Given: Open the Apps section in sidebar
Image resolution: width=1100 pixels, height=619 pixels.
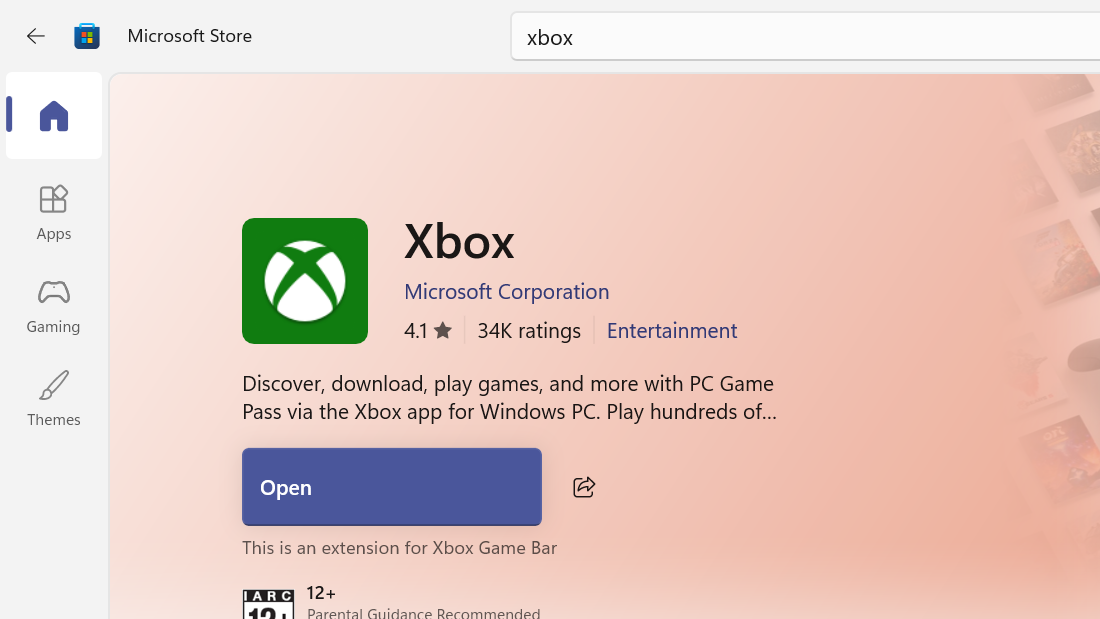Looking at the screenshot, I should [x=54, y=213].
